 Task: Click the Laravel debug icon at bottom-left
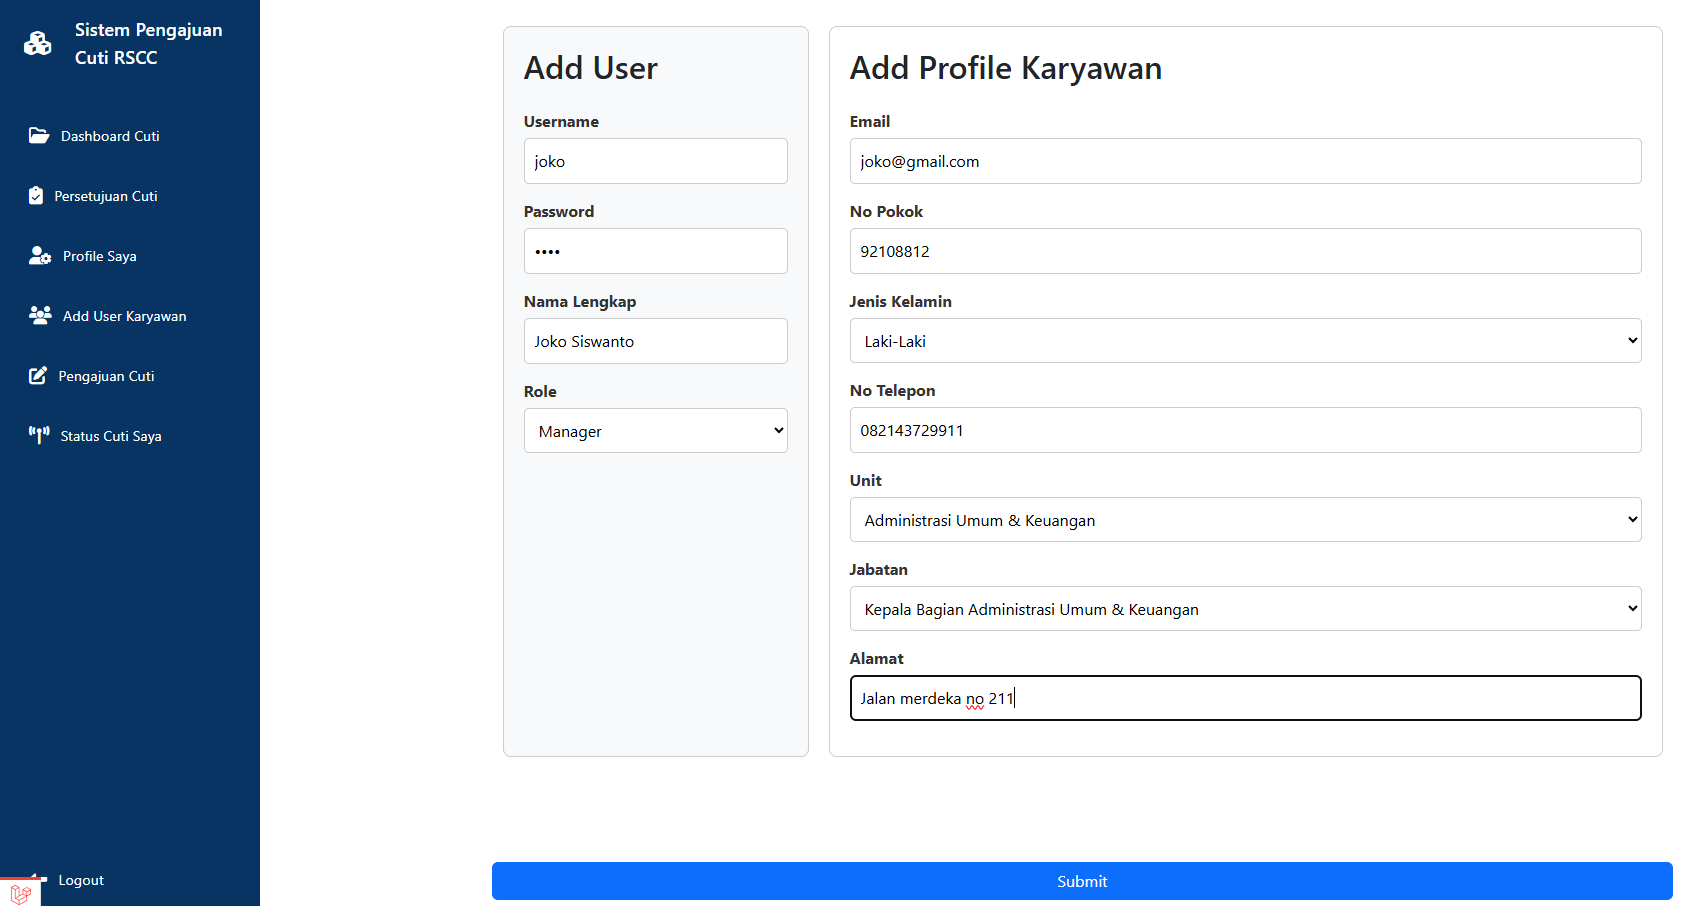tap(20, 892)
